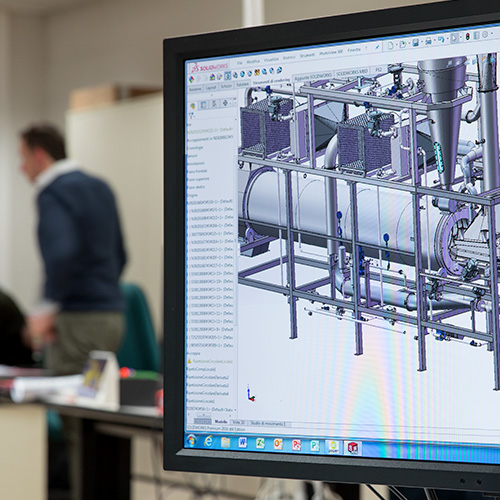Viewport: 500px width, 500px height.
Task: Open Excel from the Windows taskbar
Action: (260, 443)
